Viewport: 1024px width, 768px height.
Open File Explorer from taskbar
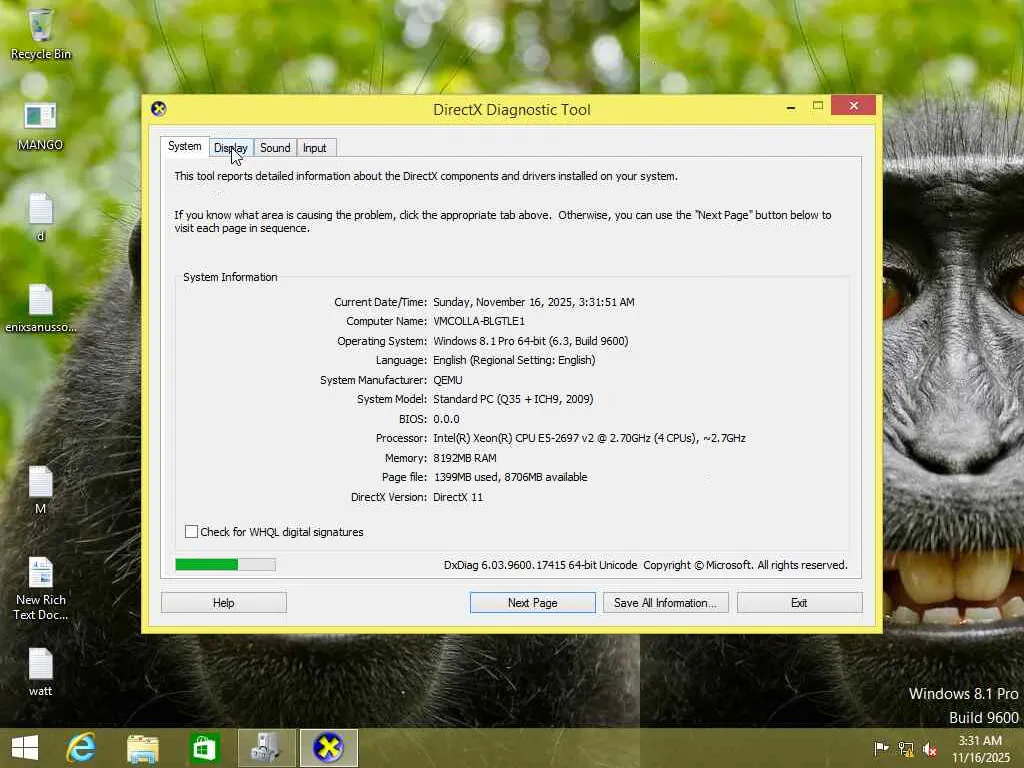tap(142, 748)
